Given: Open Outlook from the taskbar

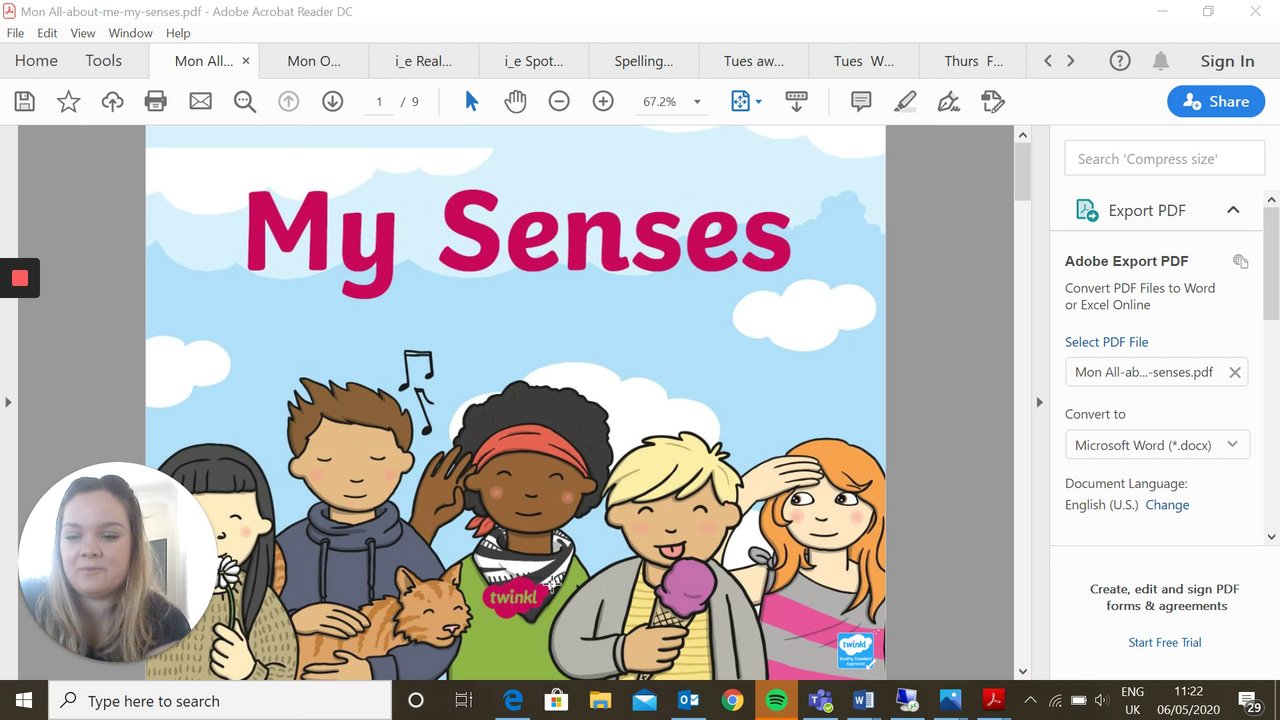Looking at the screenshot, I should pos(688,700).
